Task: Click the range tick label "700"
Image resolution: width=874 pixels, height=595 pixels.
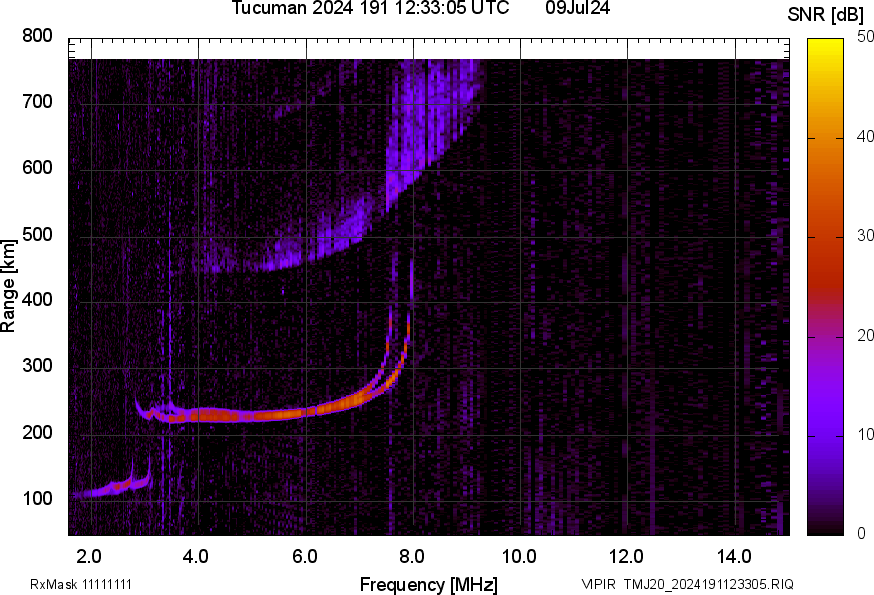Action: [x=37, y=101]
